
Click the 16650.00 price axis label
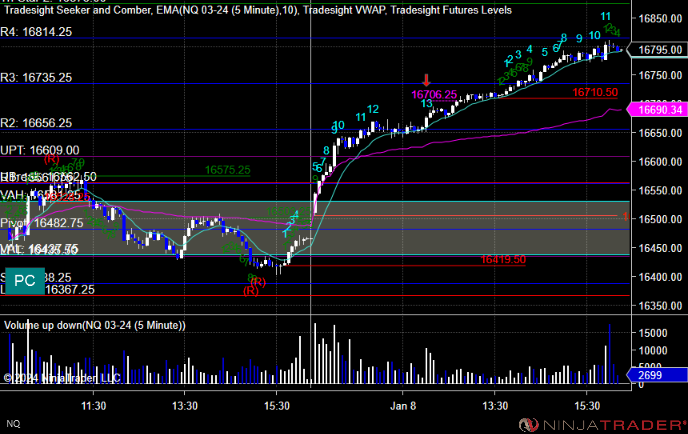[x=660, y=133]
